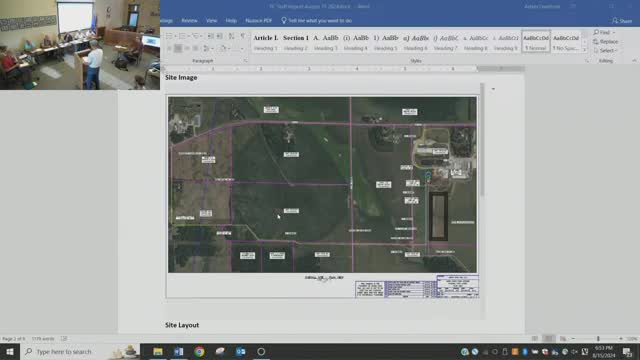
Task: Open File Explorer from taskbar
Action: coord(158,351)
